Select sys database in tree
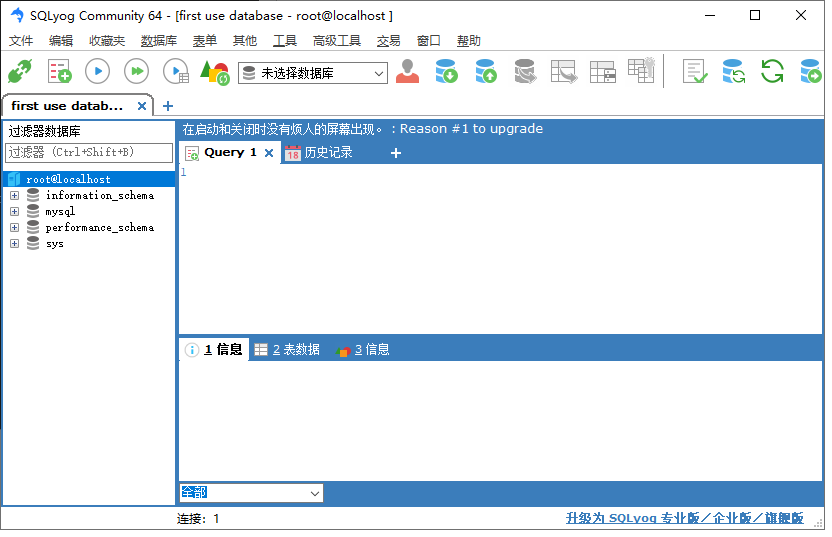Screen dimensions: 832x537 click(x=55, y=244)
